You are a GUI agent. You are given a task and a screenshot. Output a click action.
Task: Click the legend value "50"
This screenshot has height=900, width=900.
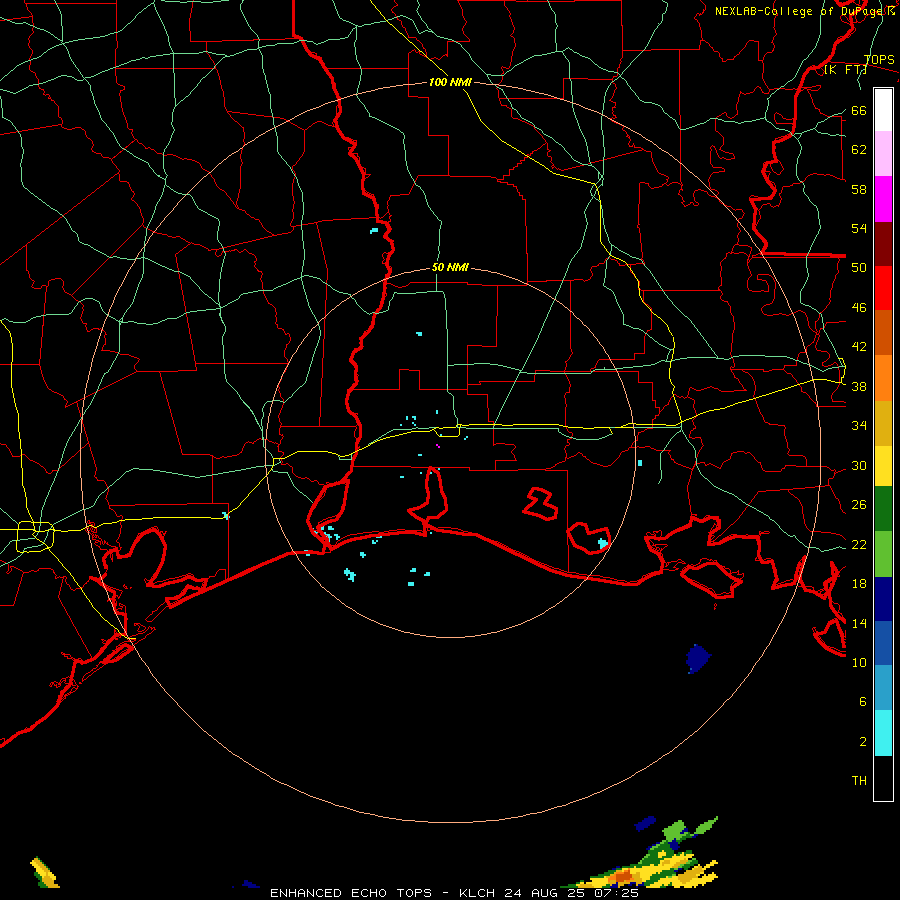coord(859,268)
